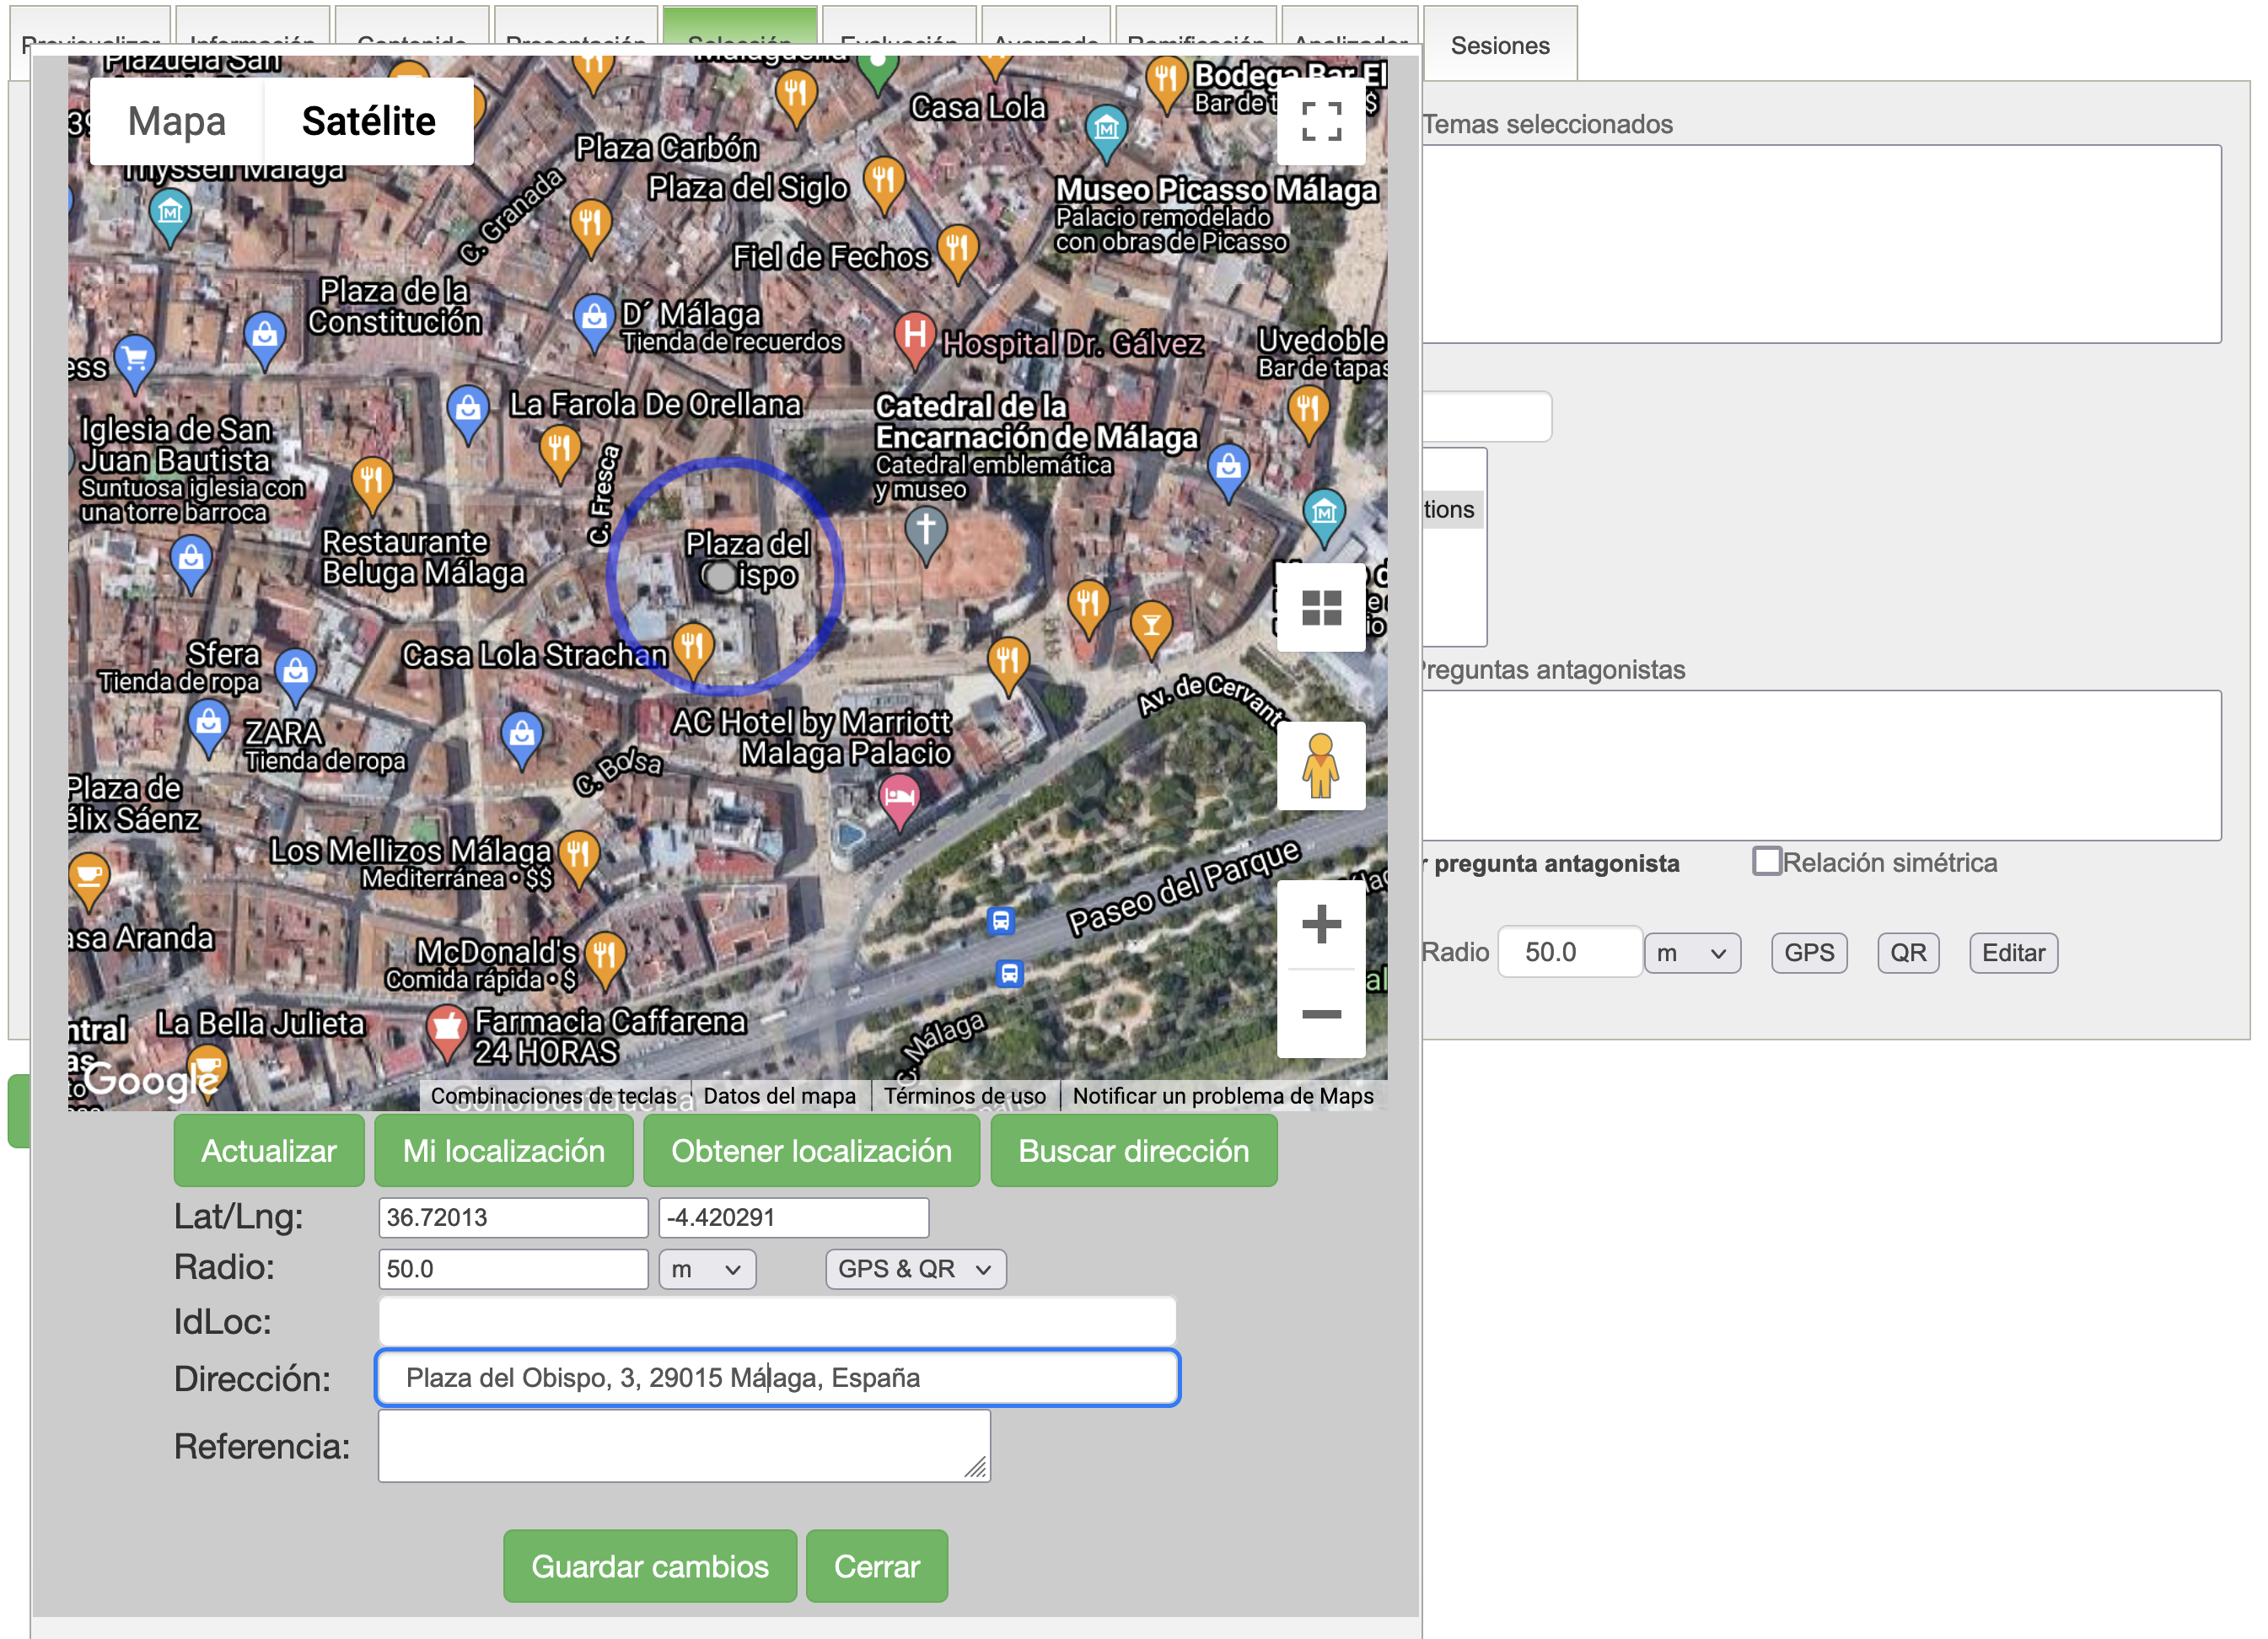Image resolution: width=2268 pixels, height=1639 pixels.
Task: Click Hospital Dr. Gálvez marker
Action: coord(914,335)
